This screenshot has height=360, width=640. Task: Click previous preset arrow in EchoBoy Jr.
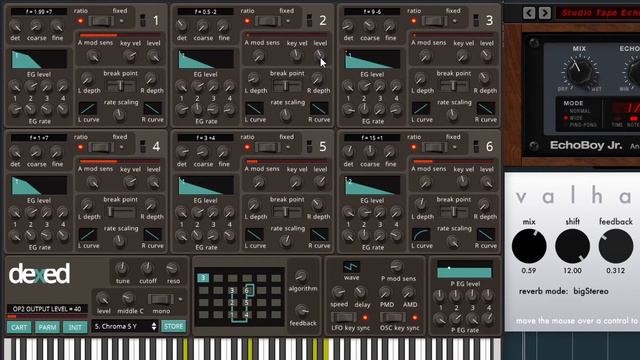pos(529,13)
